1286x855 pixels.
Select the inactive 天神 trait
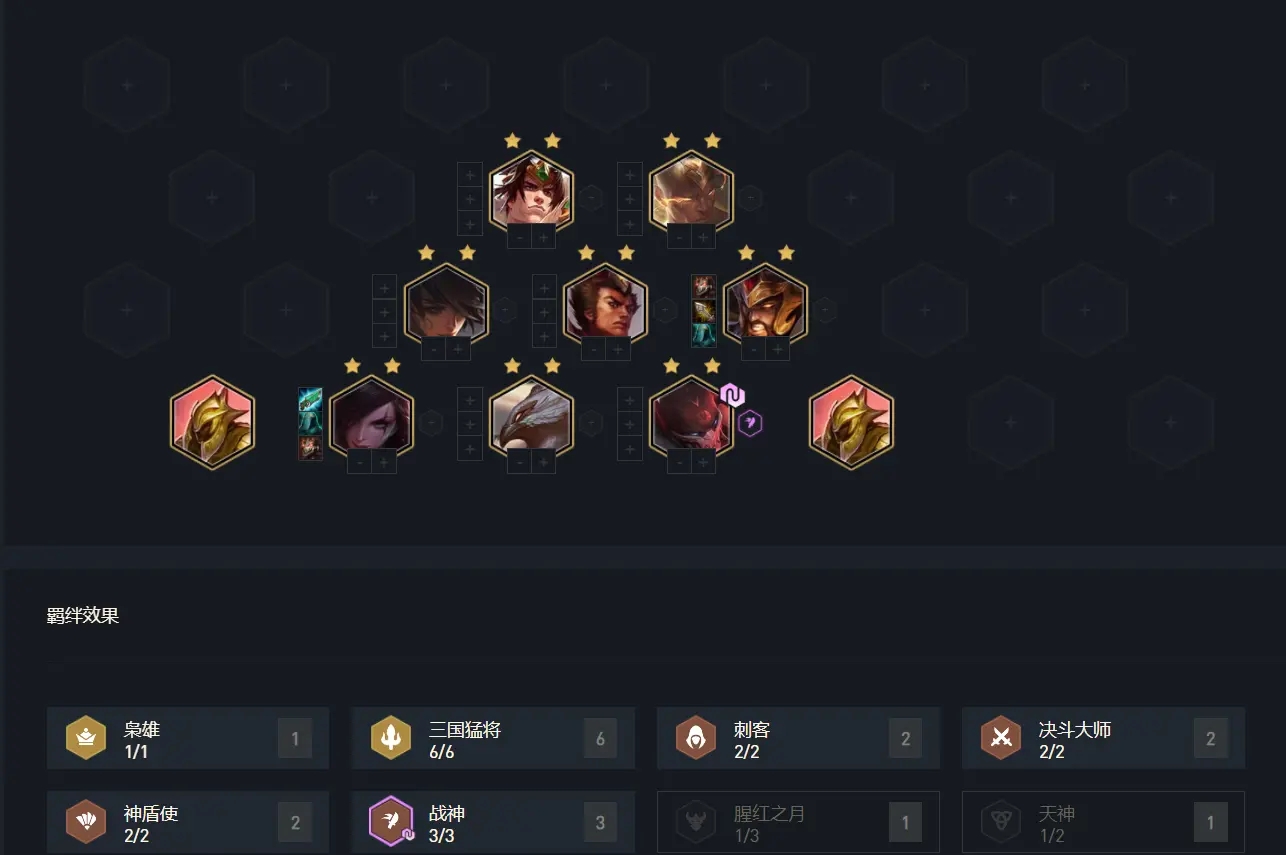1103,822
